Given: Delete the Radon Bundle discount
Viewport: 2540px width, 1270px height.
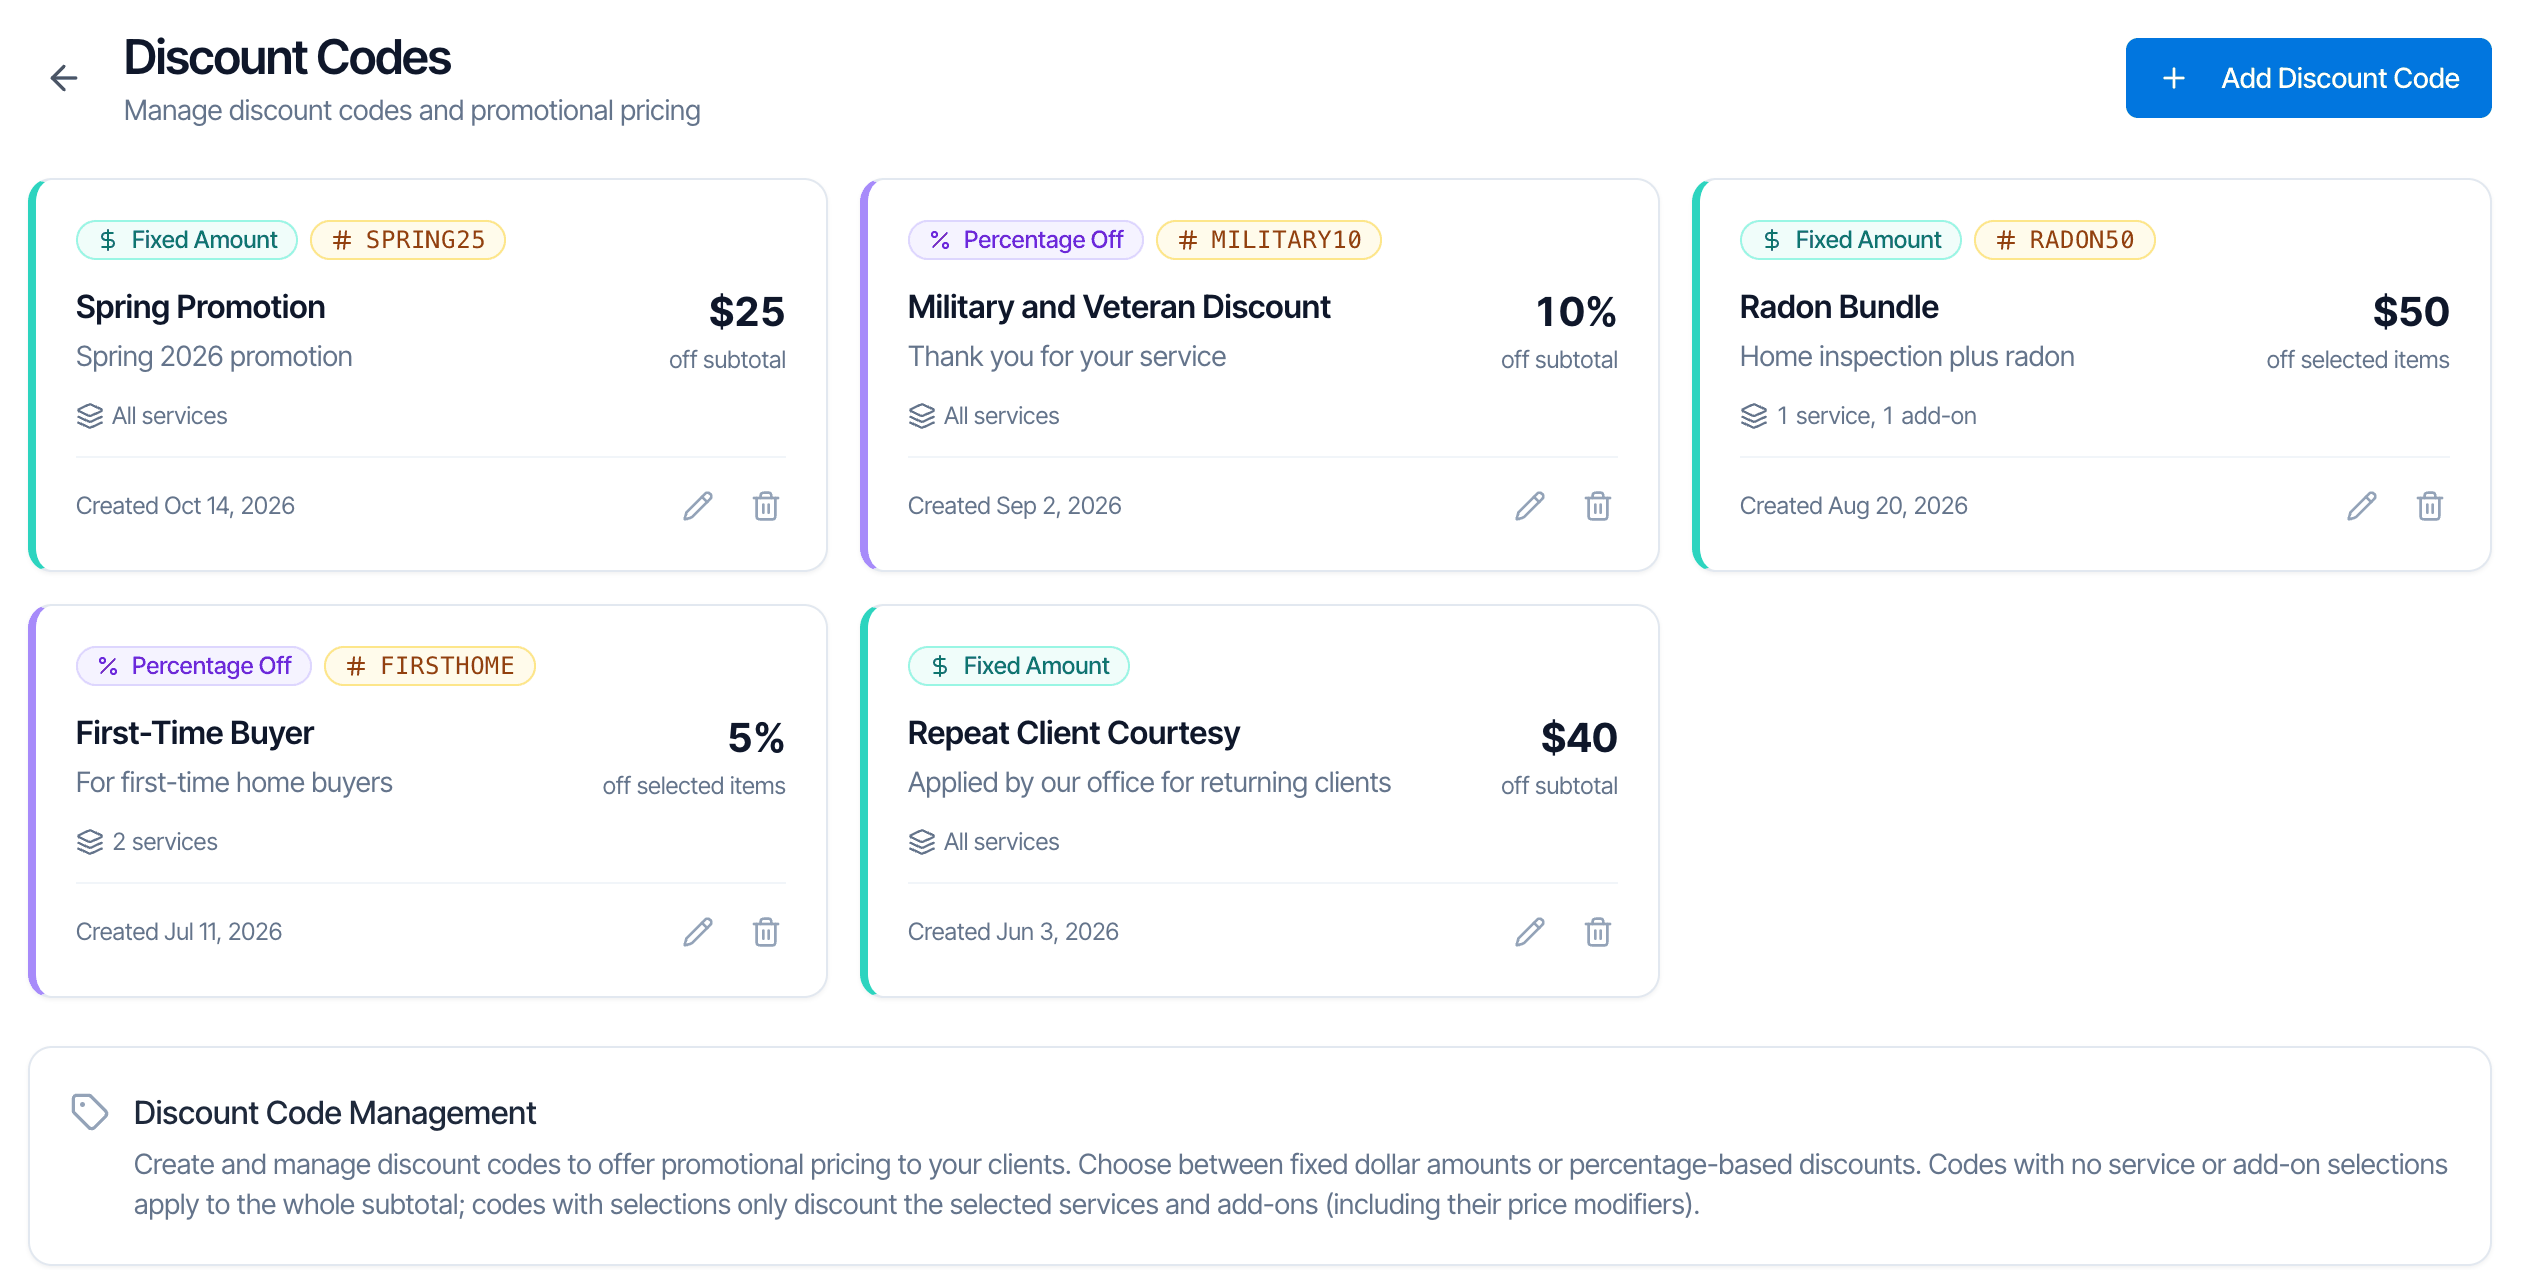Looking at the screenshot, I should (2430, 506).
